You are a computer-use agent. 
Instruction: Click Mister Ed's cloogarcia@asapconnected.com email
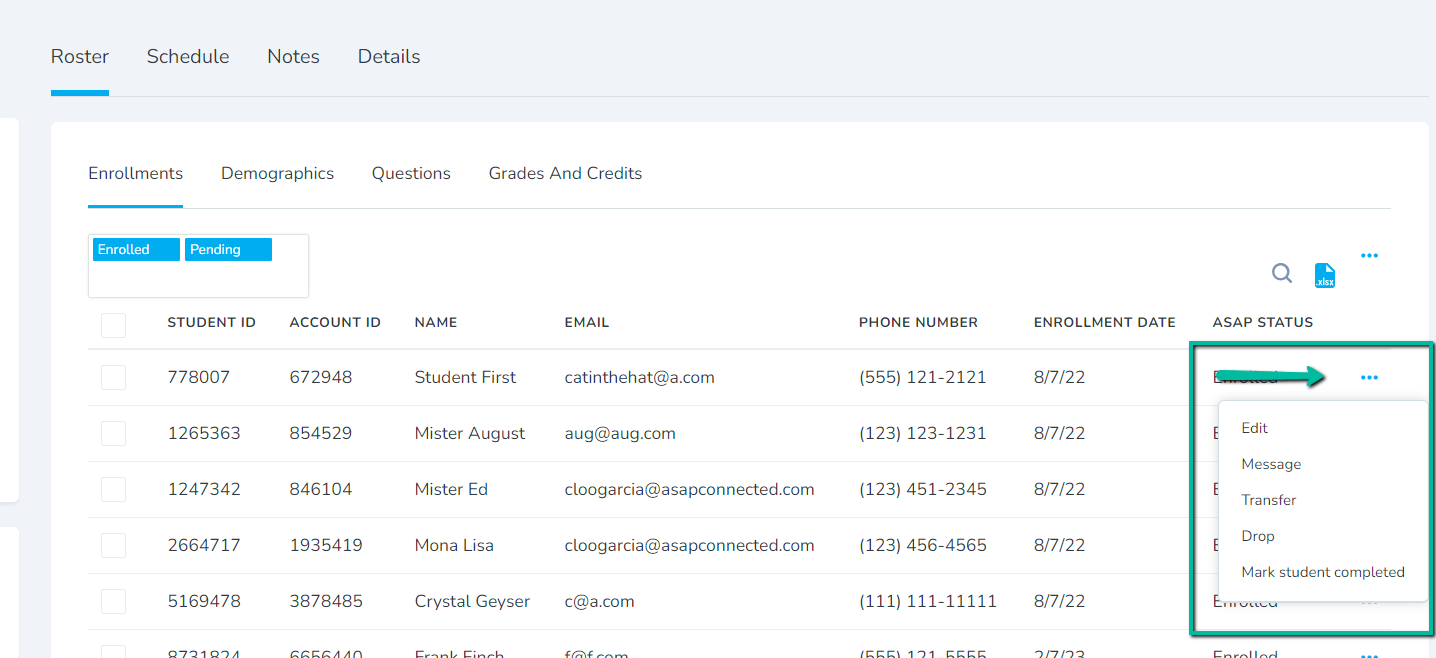point(690,489)
